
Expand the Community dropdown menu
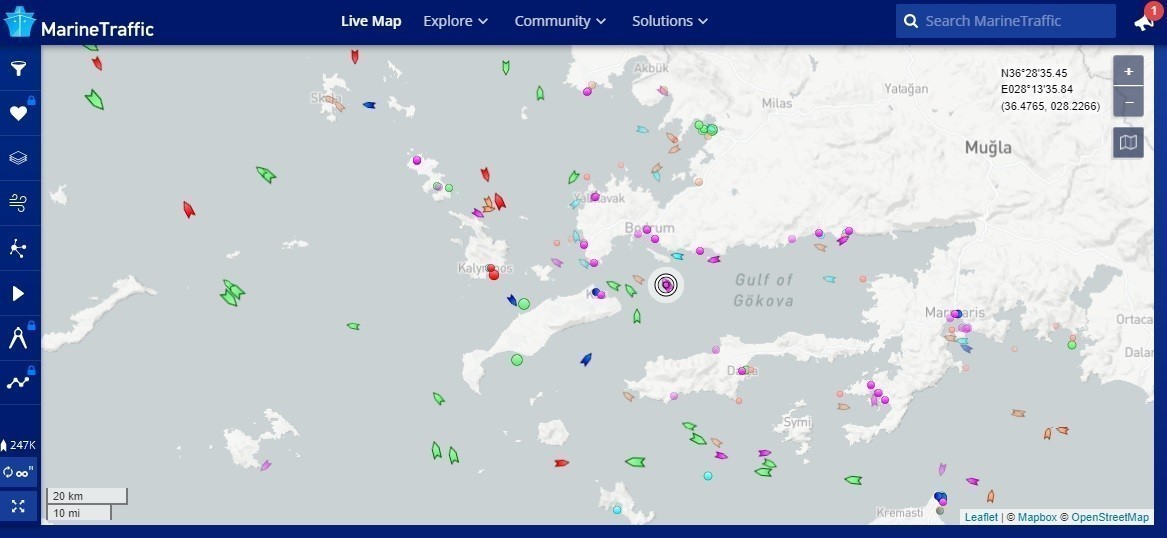[x=559, y=21]
